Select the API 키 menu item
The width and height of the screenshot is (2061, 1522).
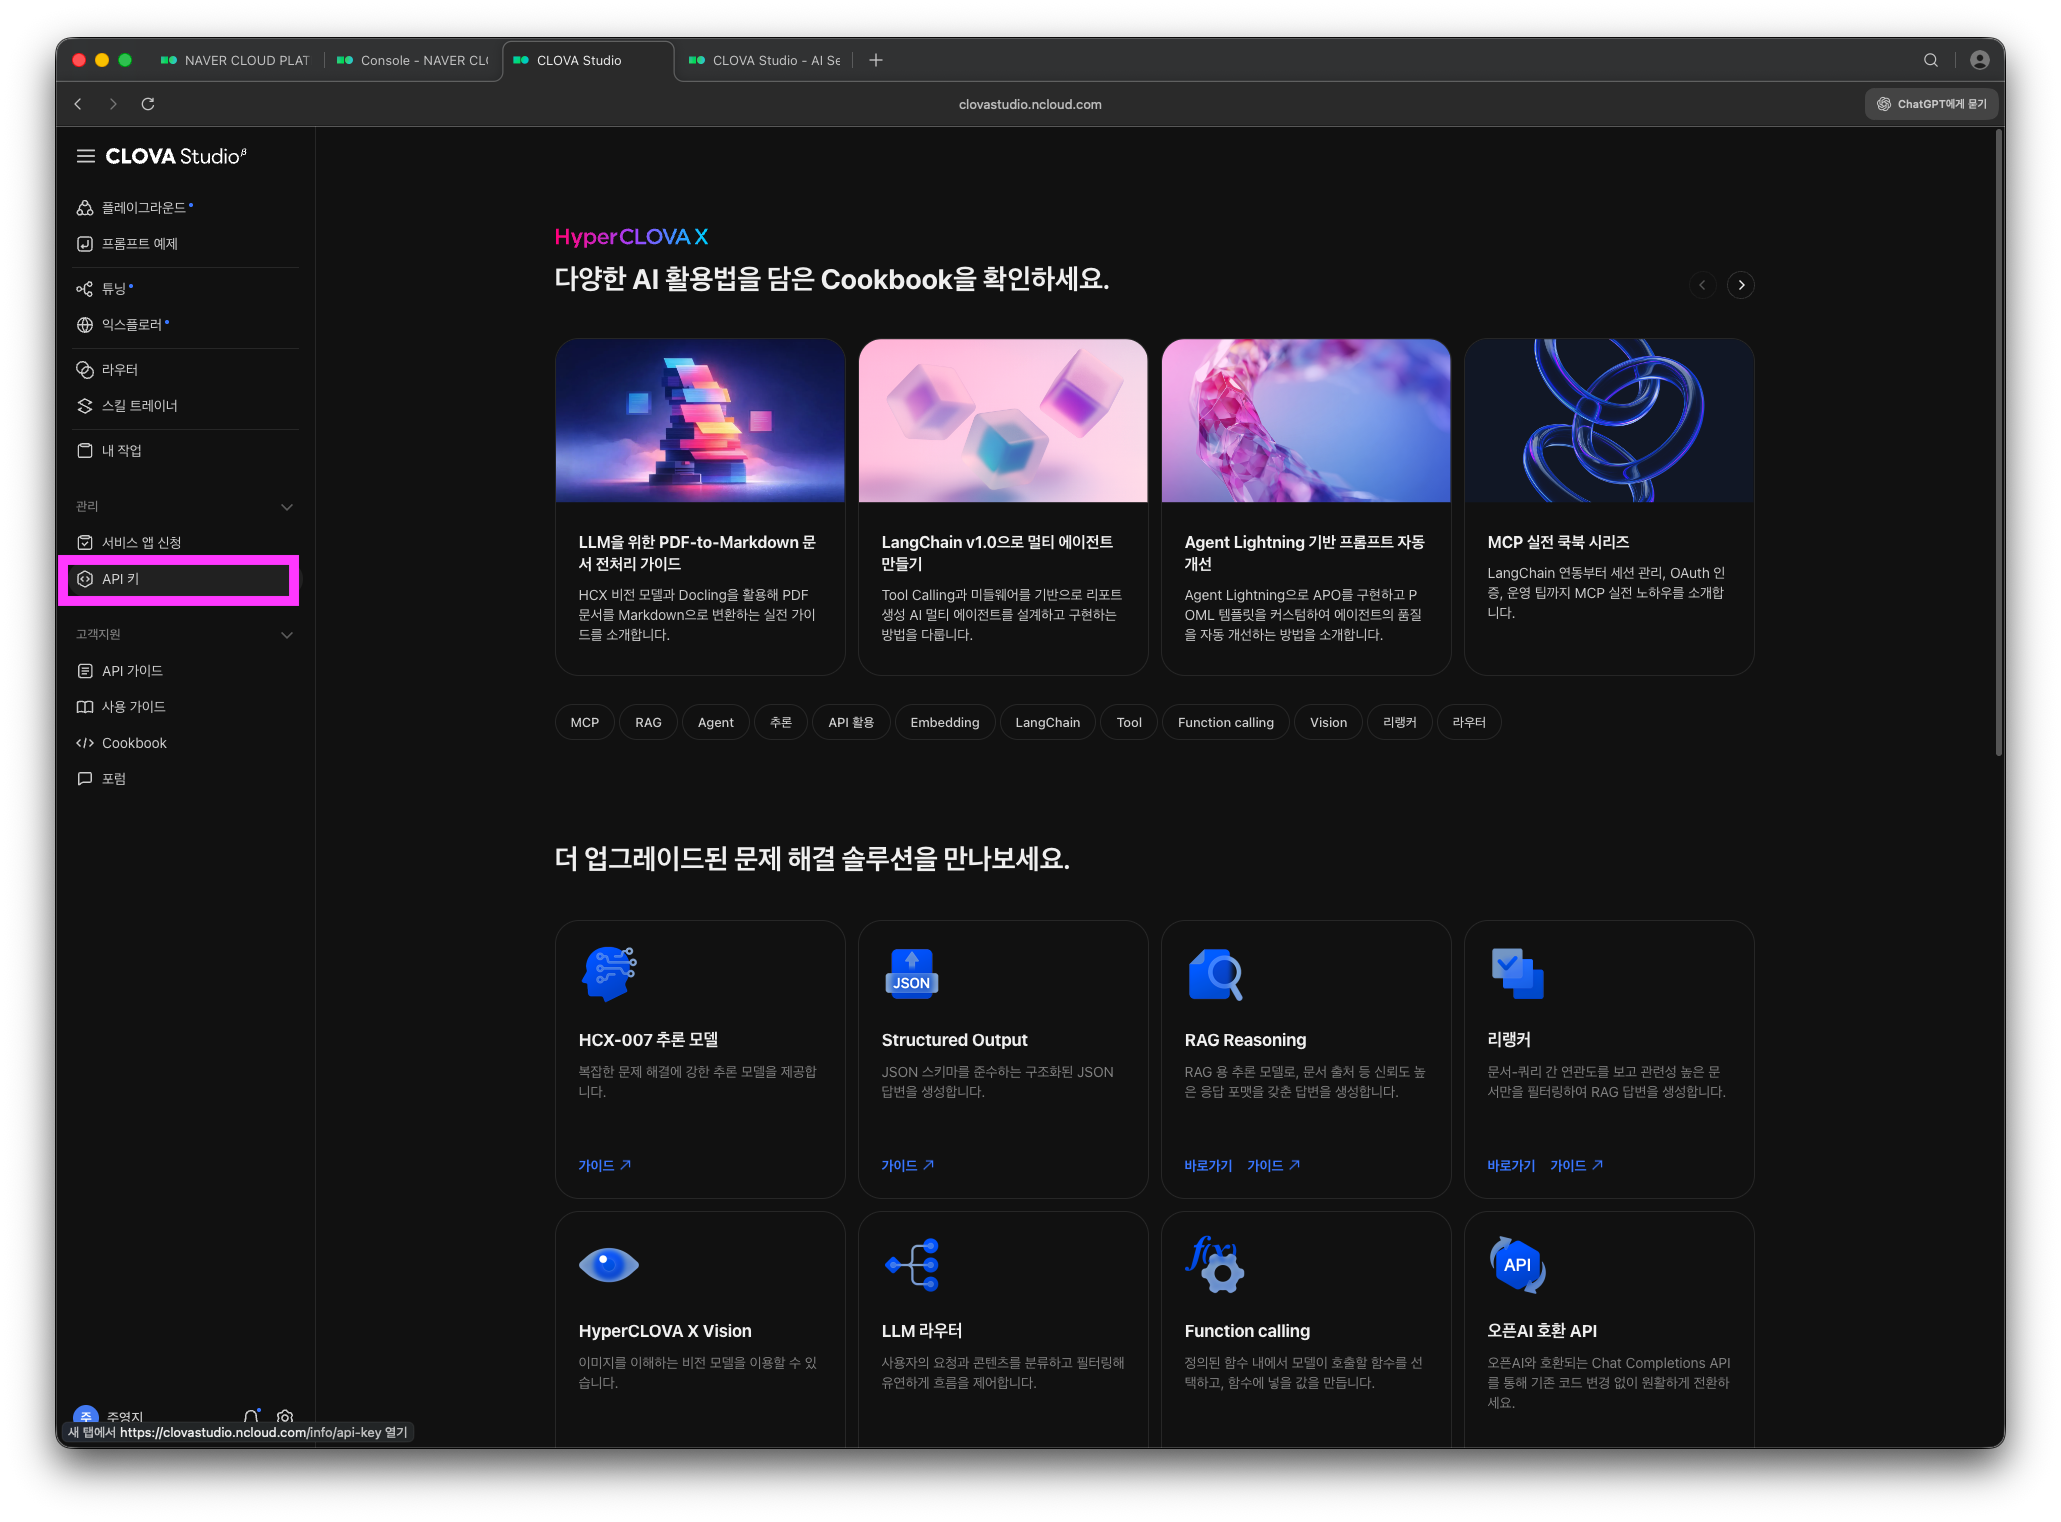point(180,579)
